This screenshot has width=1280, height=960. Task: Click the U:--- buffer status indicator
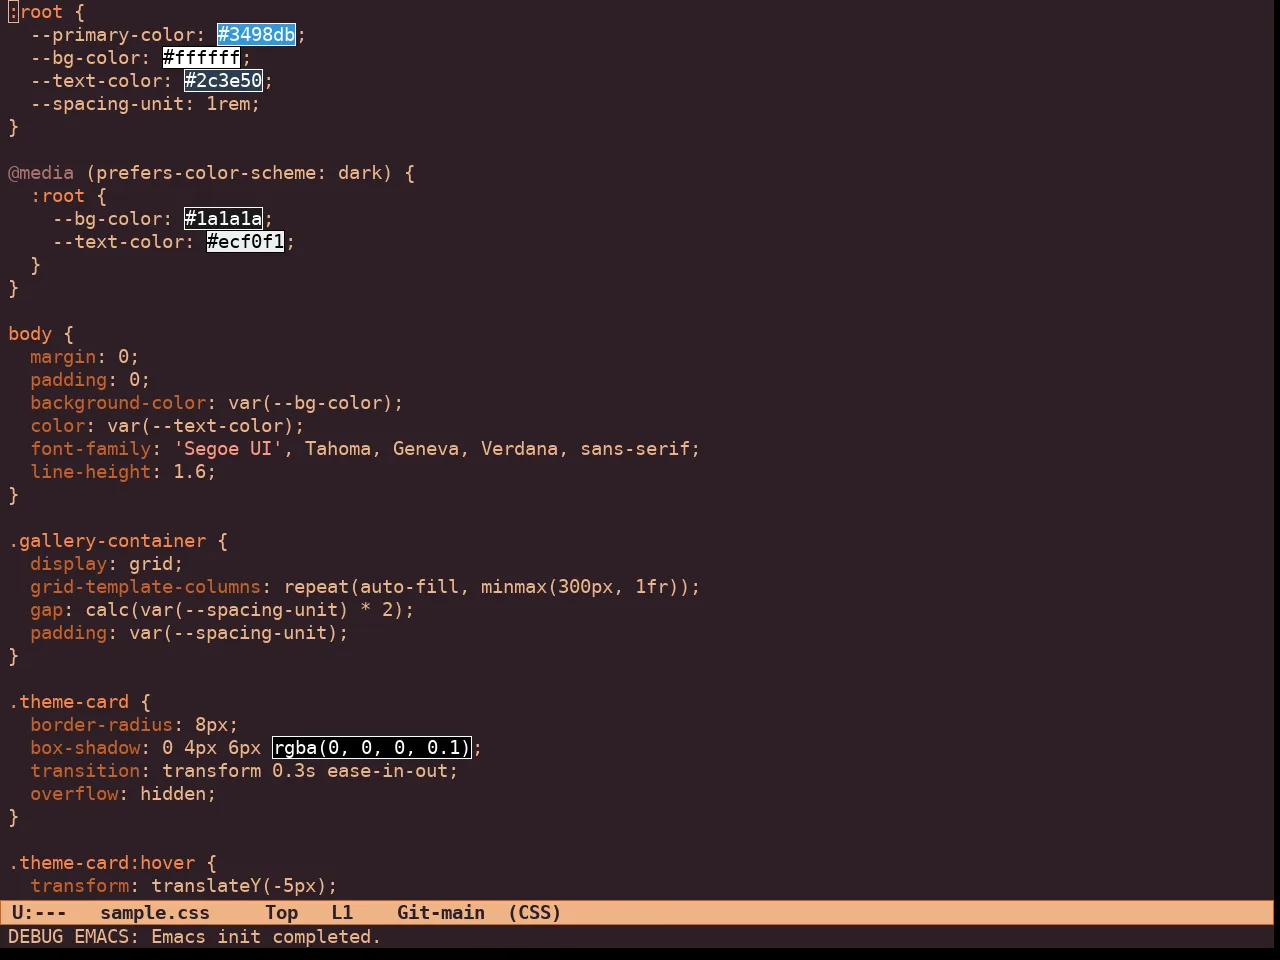(39, 912)
